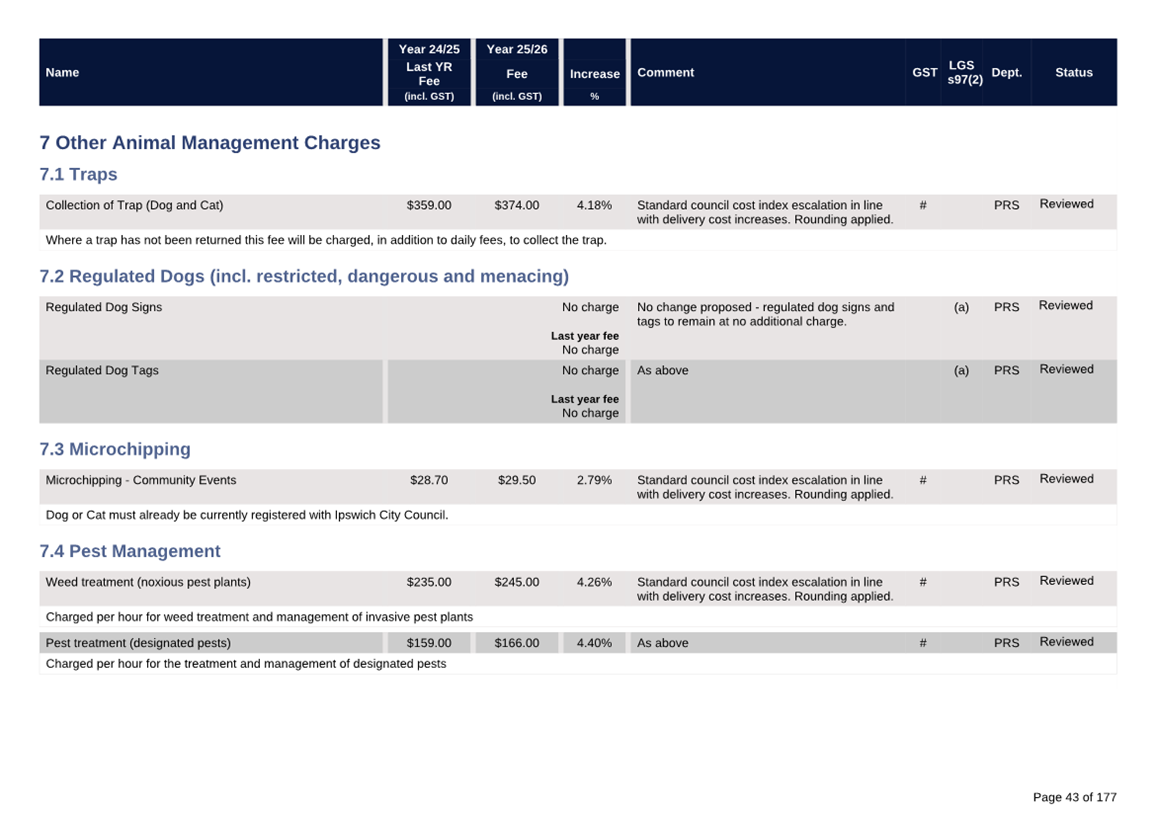The image size is (1155, 816).
Task: Click the Collection of Trap (Dog and Cat) row
Action: tap(134, 206)
